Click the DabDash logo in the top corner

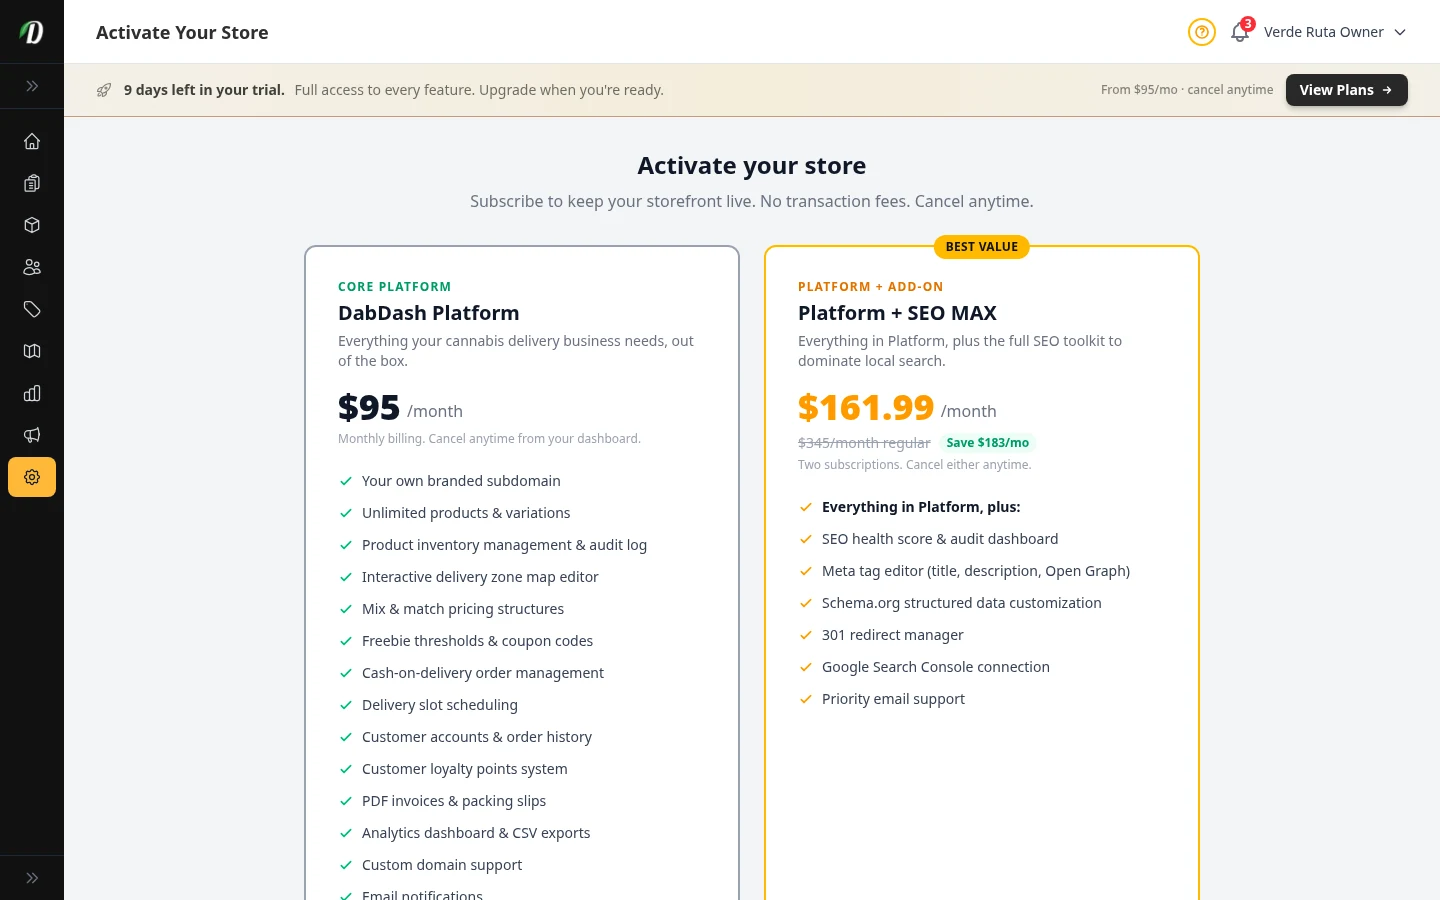(31, 31)
